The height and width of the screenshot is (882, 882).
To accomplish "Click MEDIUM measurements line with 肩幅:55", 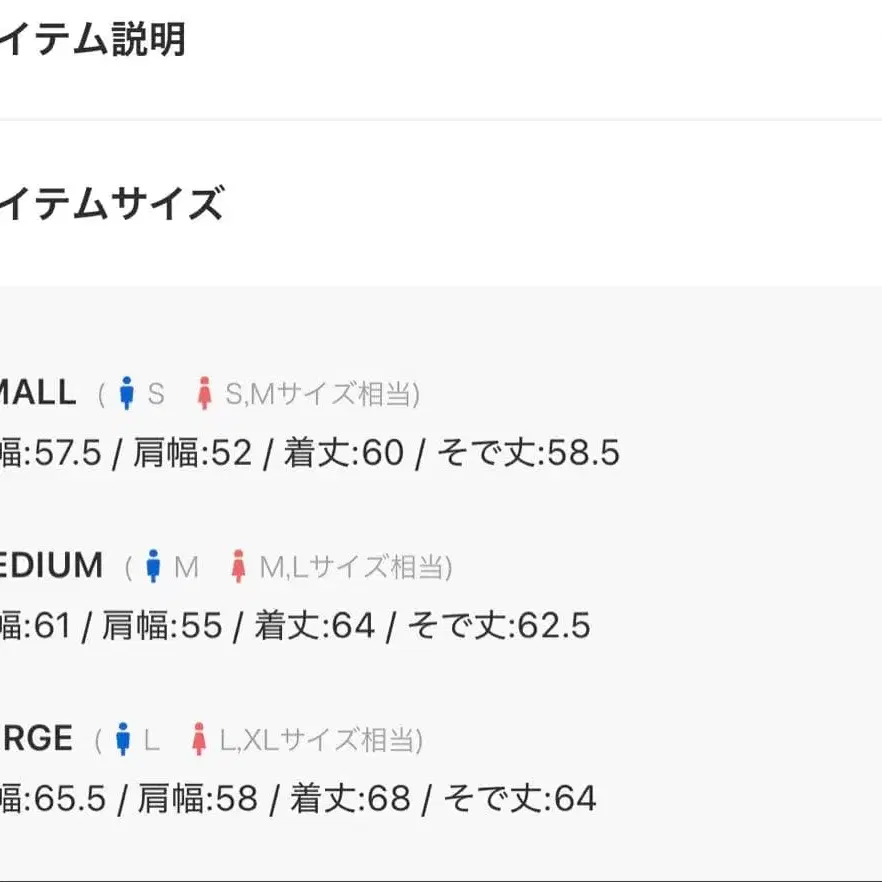I will point(296,627).
